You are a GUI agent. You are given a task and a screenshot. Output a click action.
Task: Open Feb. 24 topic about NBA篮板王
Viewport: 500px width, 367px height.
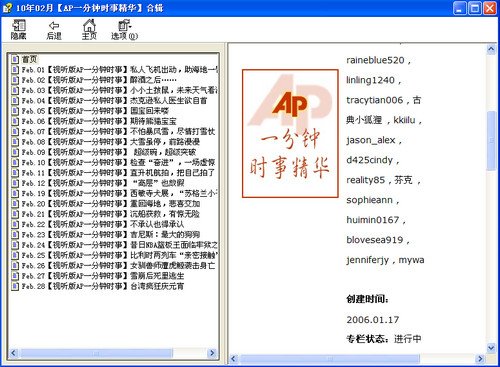[x=119, y=245]
